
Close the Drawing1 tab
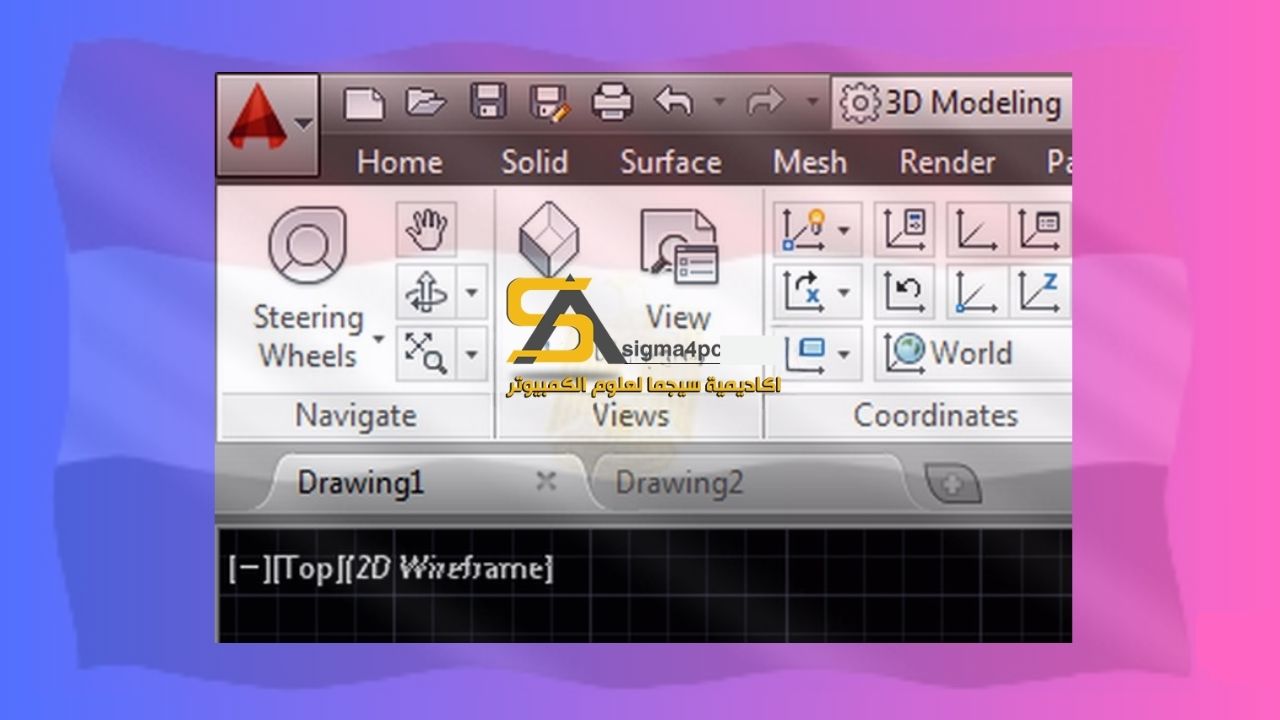[x=546, y=482]
